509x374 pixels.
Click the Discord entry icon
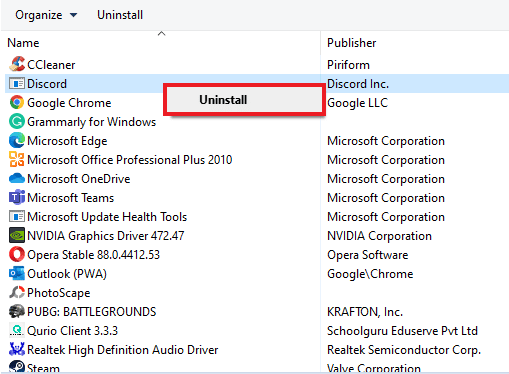pos(17,83)
